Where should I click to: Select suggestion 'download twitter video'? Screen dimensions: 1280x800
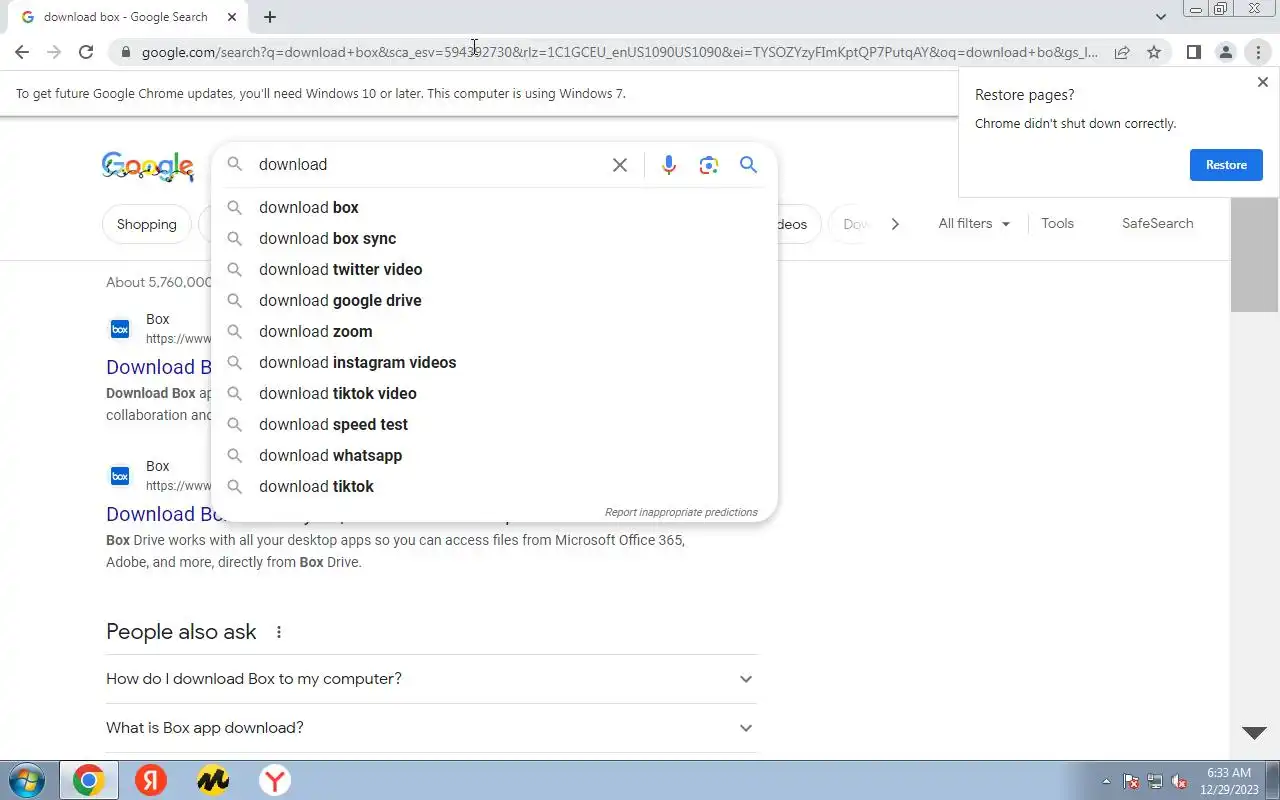(494, 269)
